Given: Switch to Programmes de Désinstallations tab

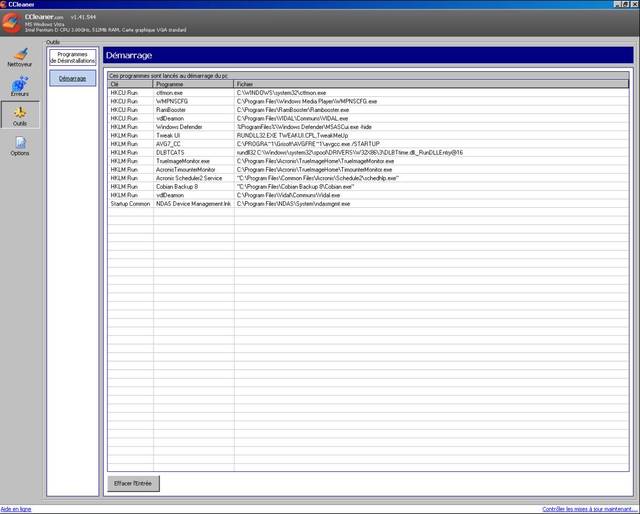Looking at the screenshot, I should [x=72, y=58].
